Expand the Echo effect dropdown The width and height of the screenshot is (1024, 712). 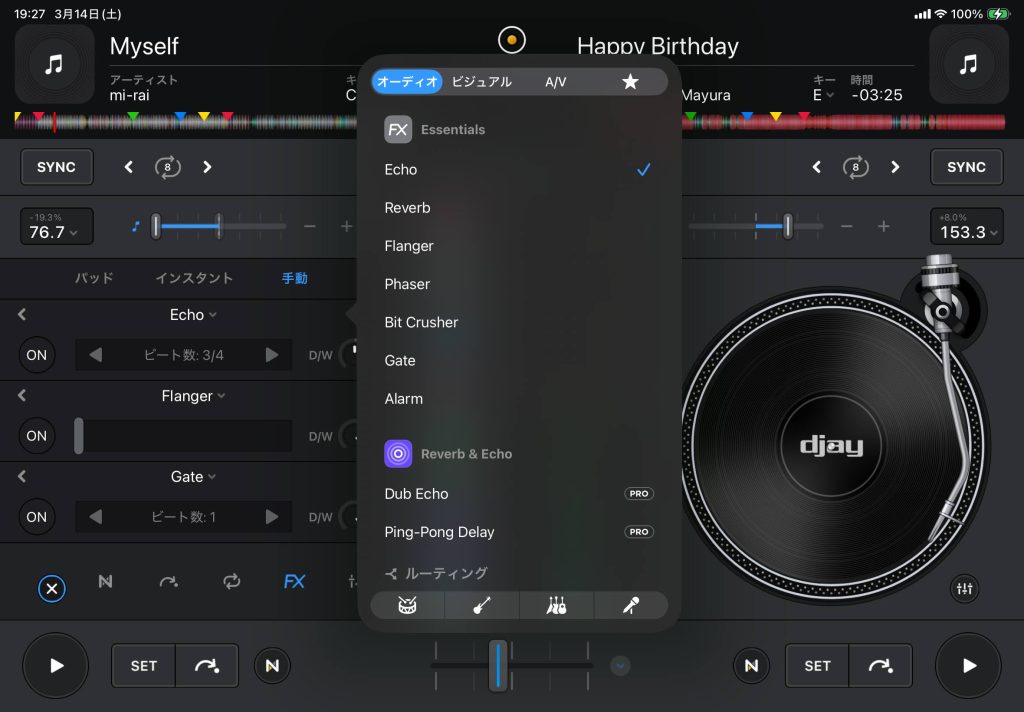193,315
